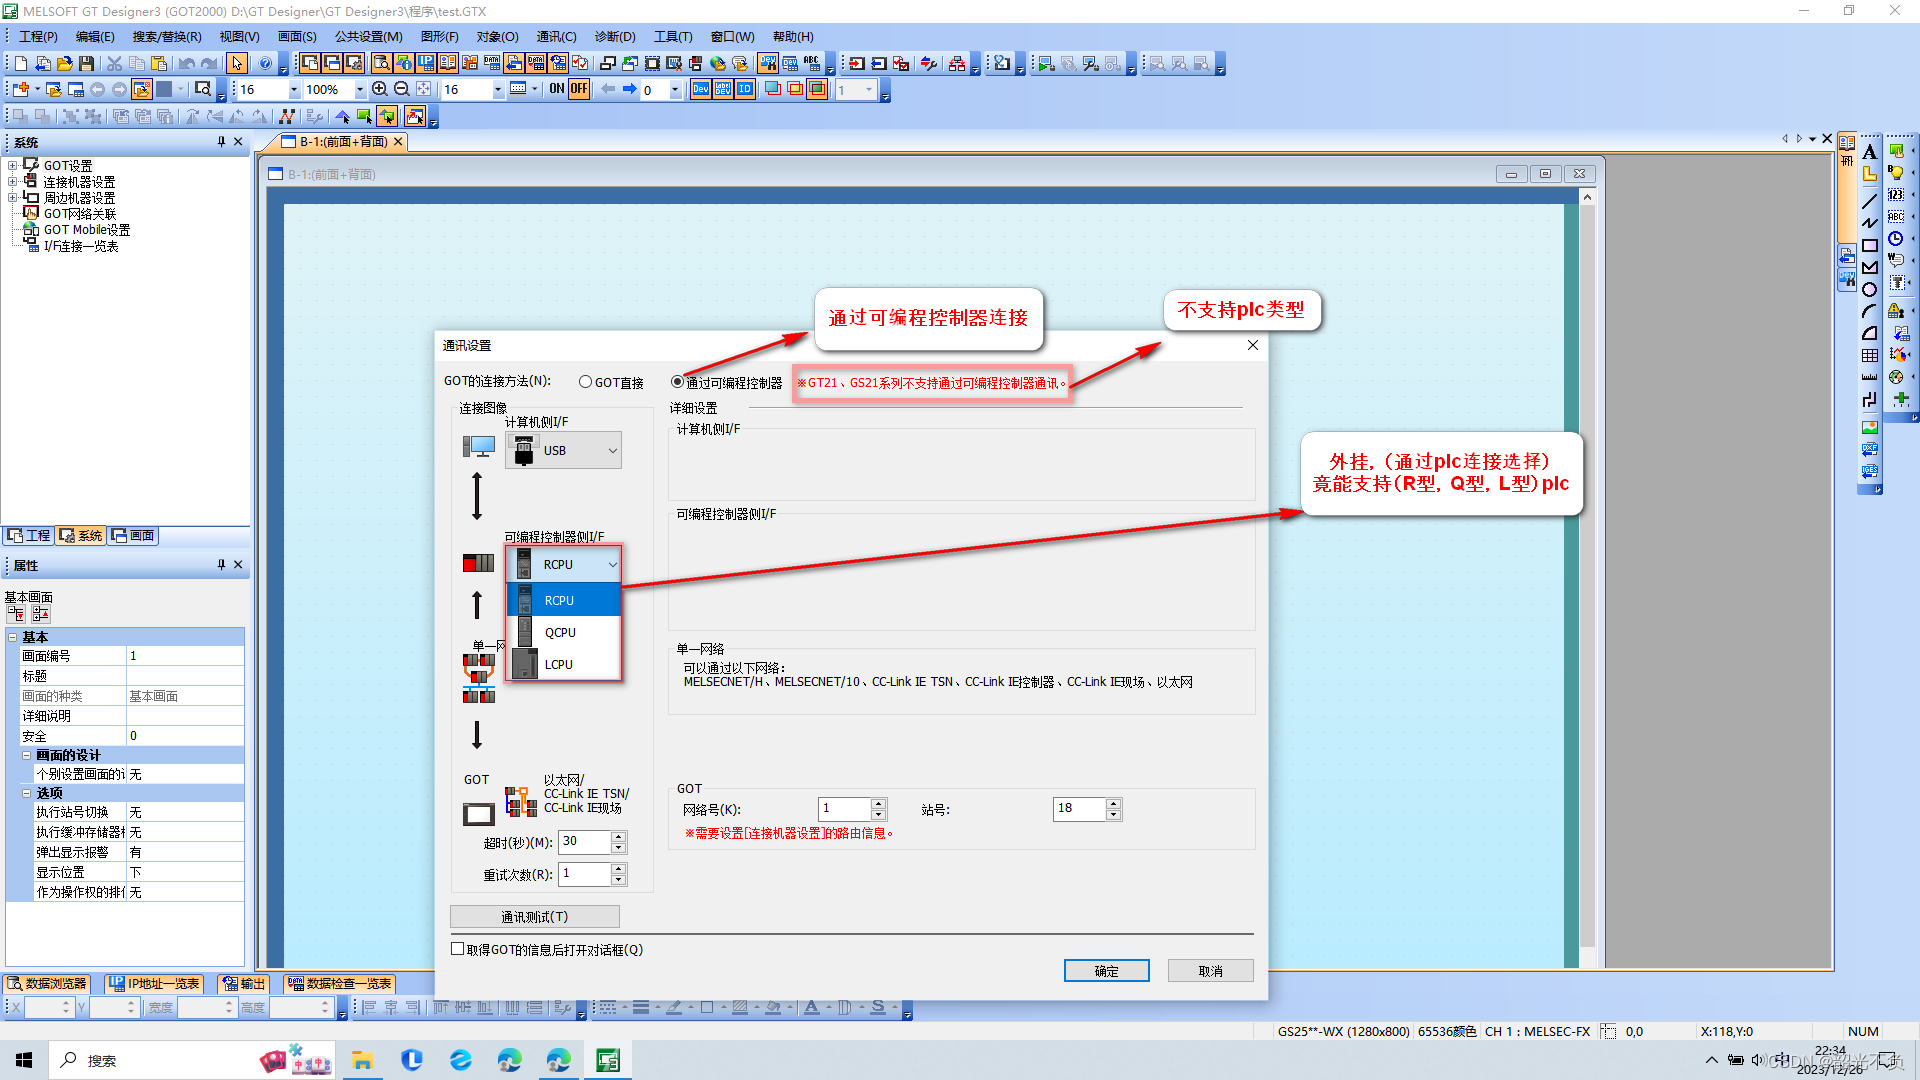Expand the 连接机器设置 tree node

point(12,182)
